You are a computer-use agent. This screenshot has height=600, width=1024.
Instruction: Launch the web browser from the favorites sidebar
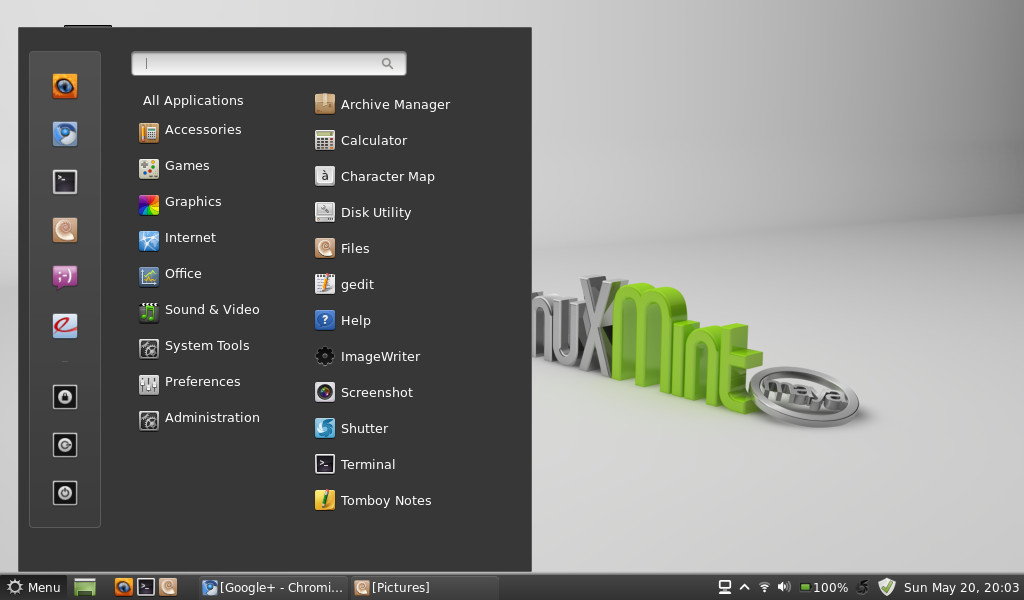coord(64,86)
